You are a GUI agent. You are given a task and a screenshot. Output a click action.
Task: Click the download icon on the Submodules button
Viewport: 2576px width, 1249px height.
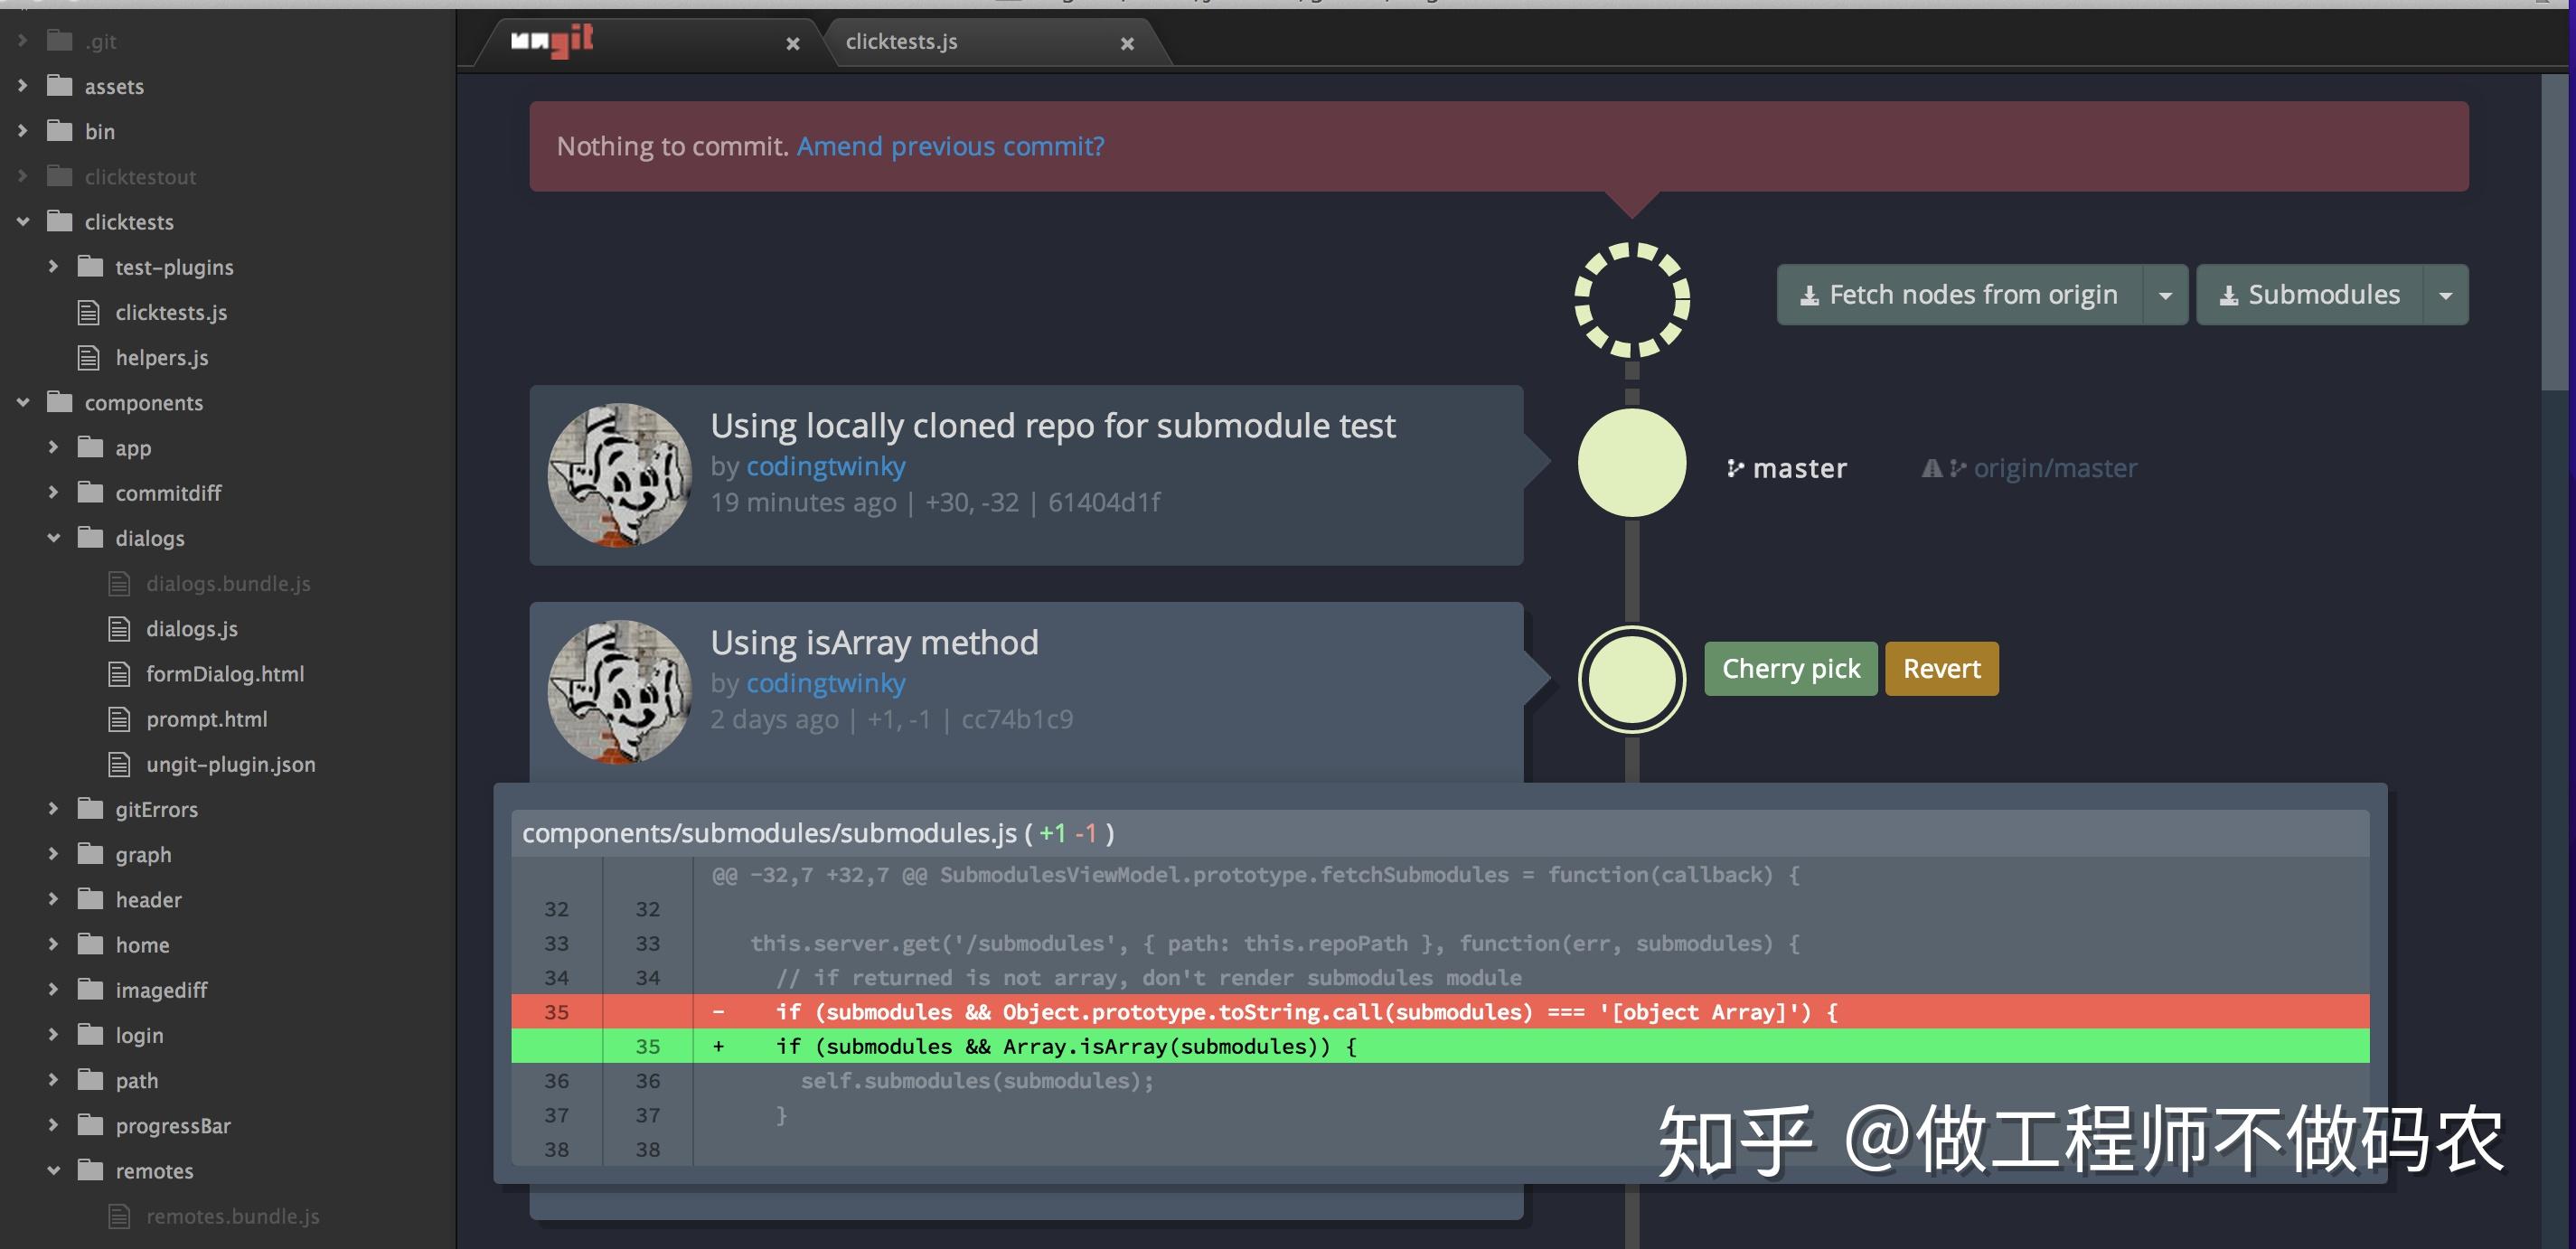pyautogui.click(x=2228, y=294)
